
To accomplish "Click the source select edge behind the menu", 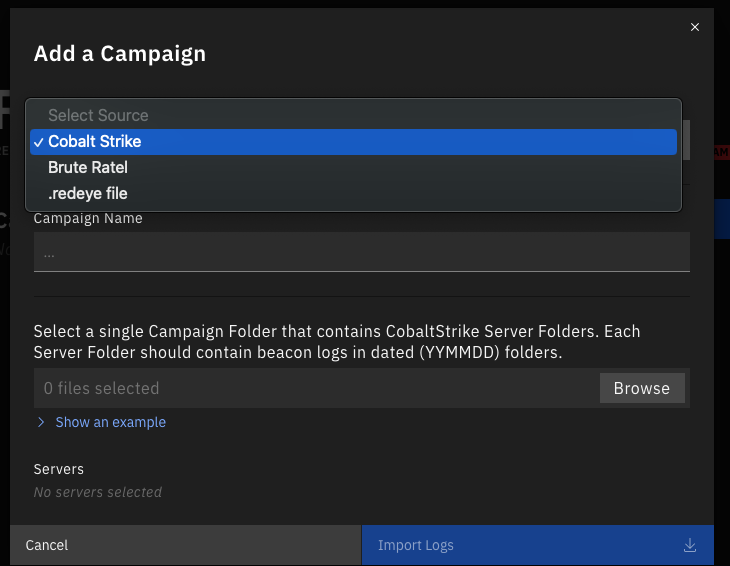I will click(686, 140).
